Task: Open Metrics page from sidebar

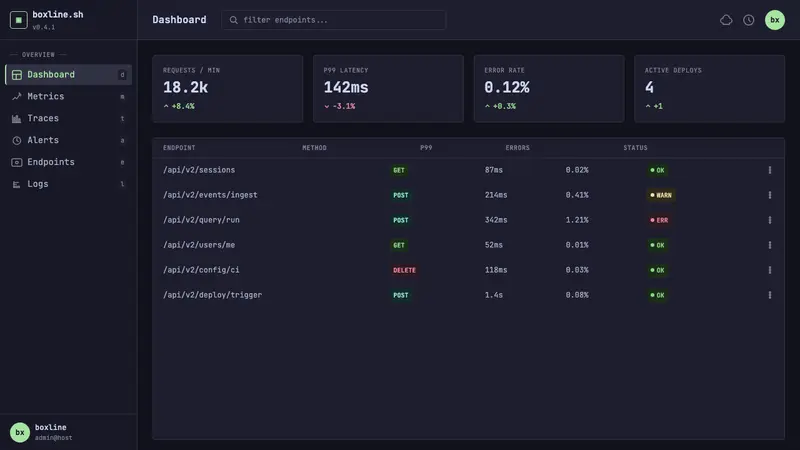Action: pyautogui.click(x=68, y=96)
